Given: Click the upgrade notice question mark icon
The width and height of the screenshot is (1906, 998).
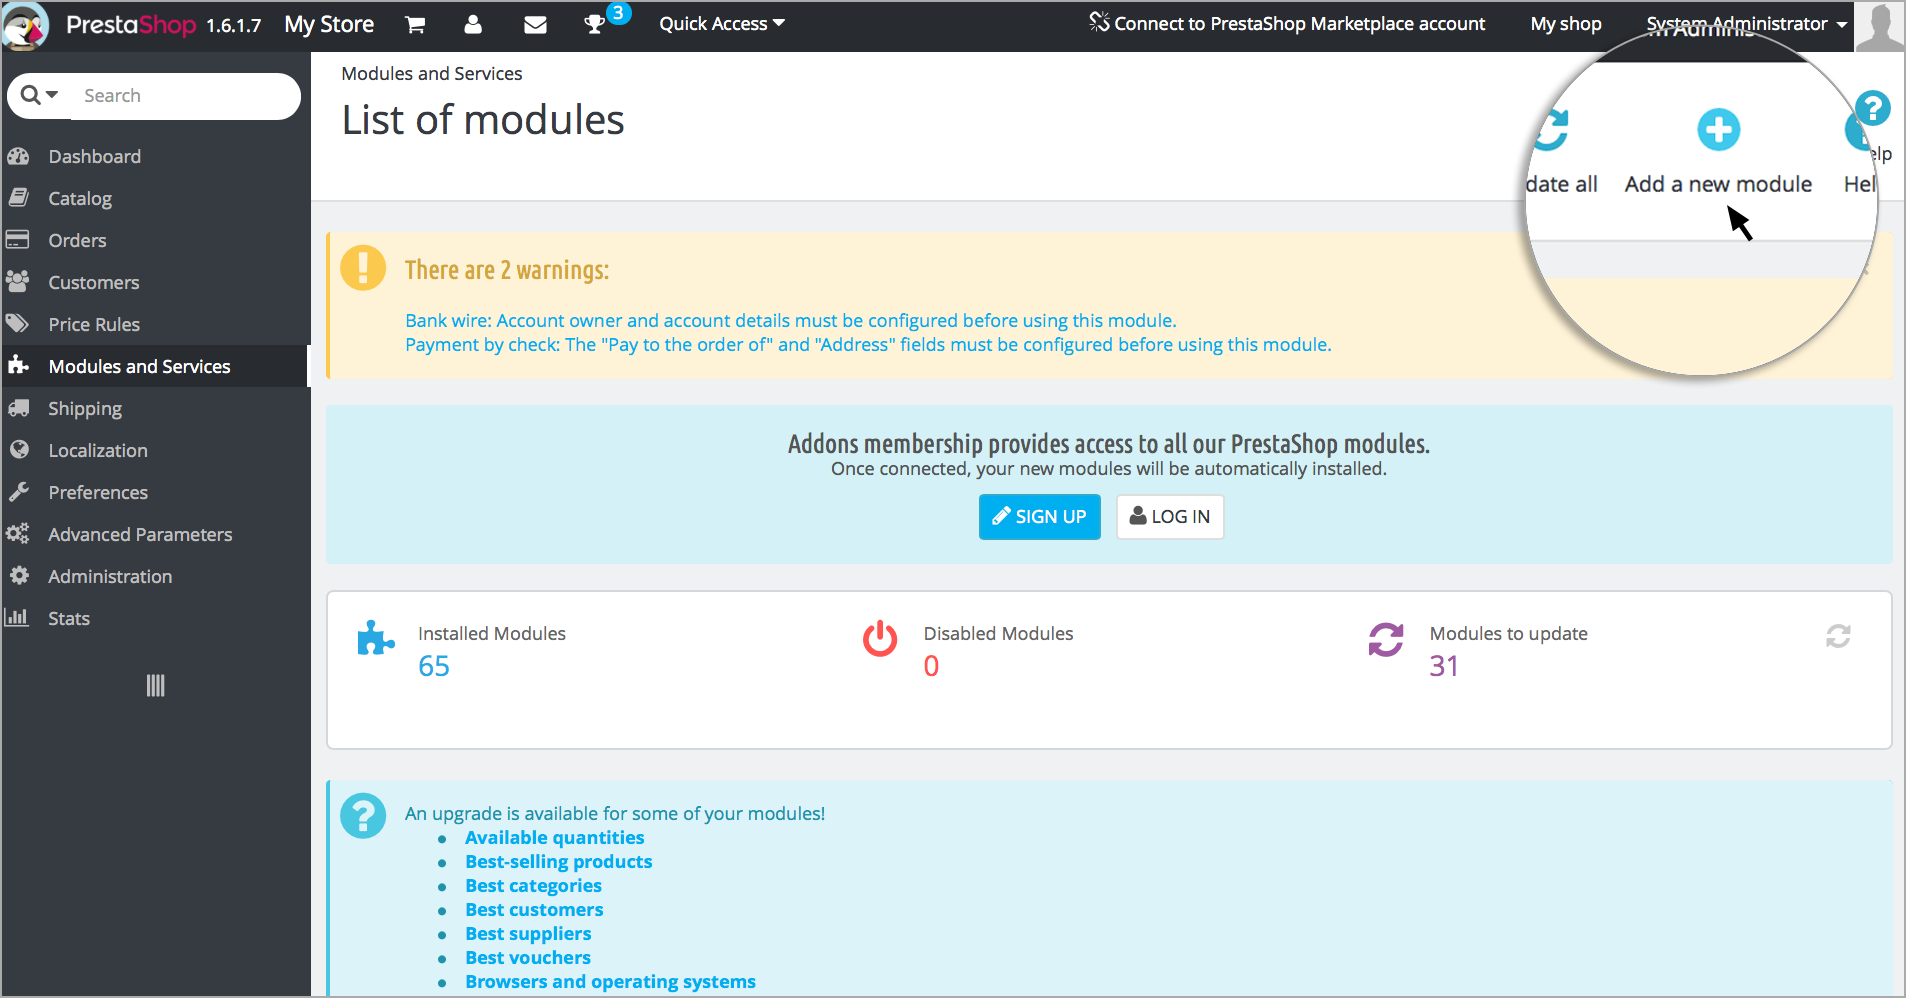Looking at the screenshot, I should (363, 816).
